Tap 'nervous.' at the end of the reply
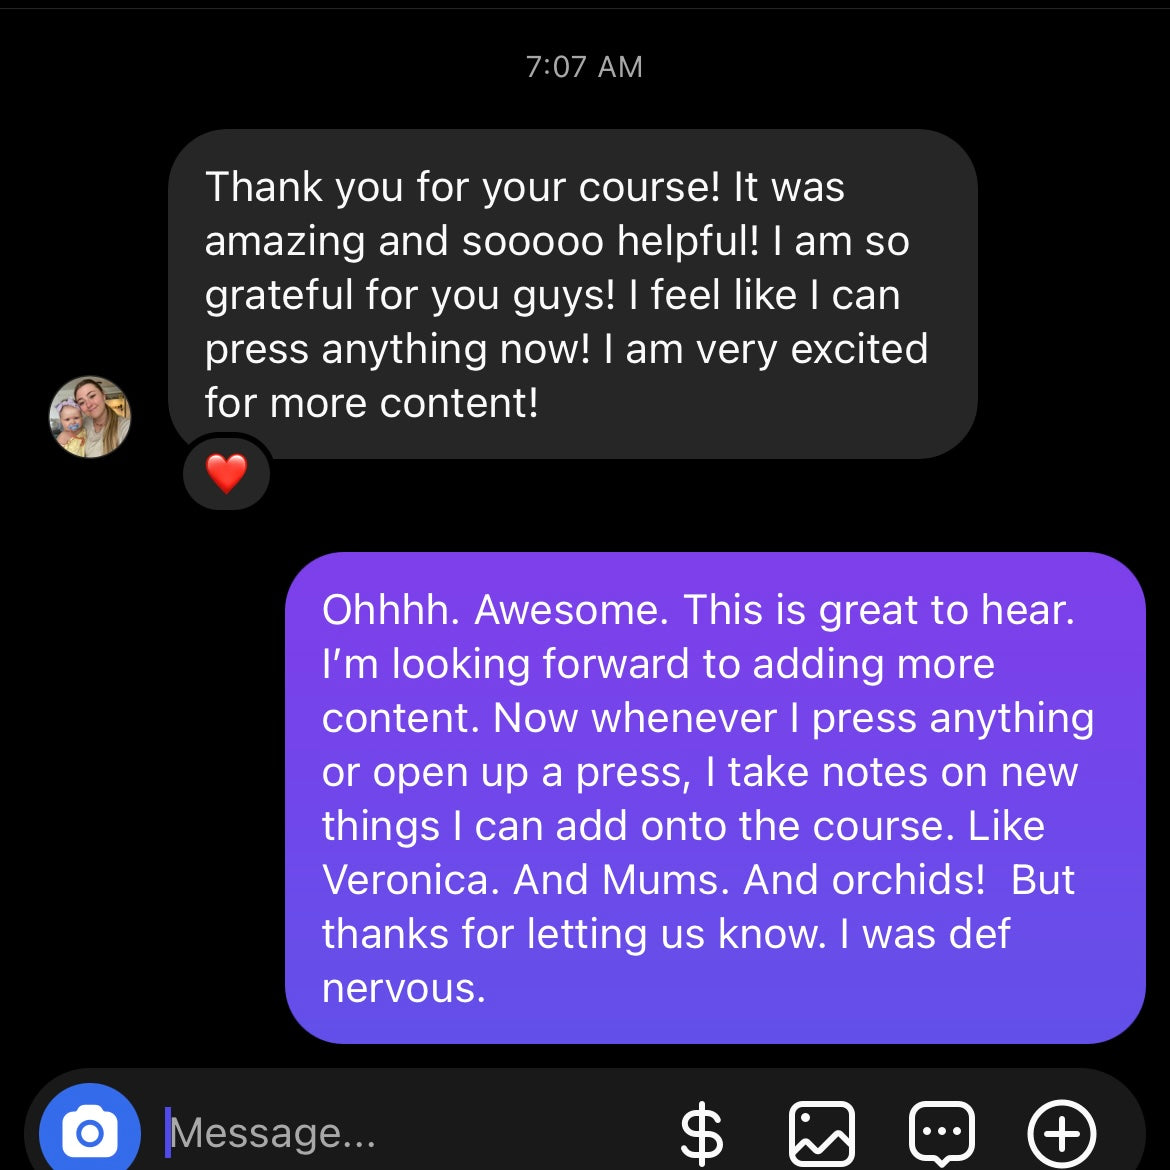 click(x=404, y=989)
